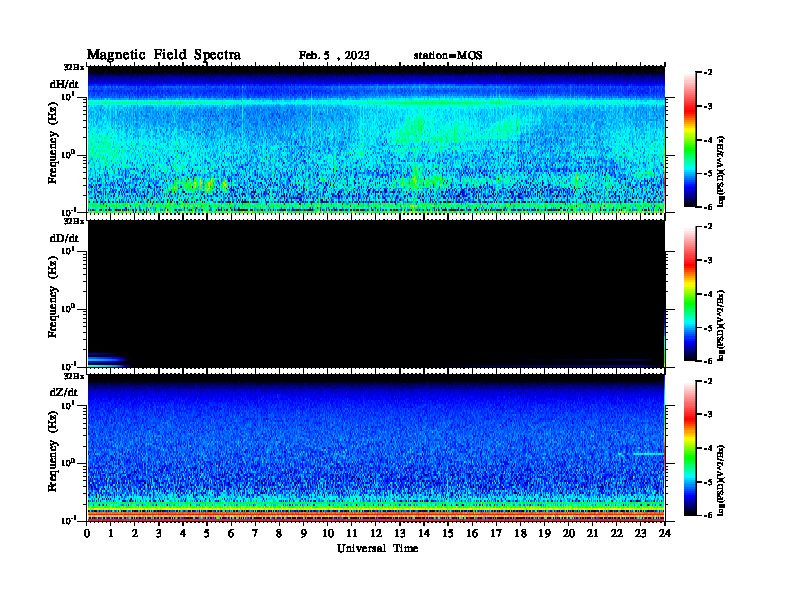Click hour 17 on the Universal Time axis
The image size is (792, 612).
(496, 533)
